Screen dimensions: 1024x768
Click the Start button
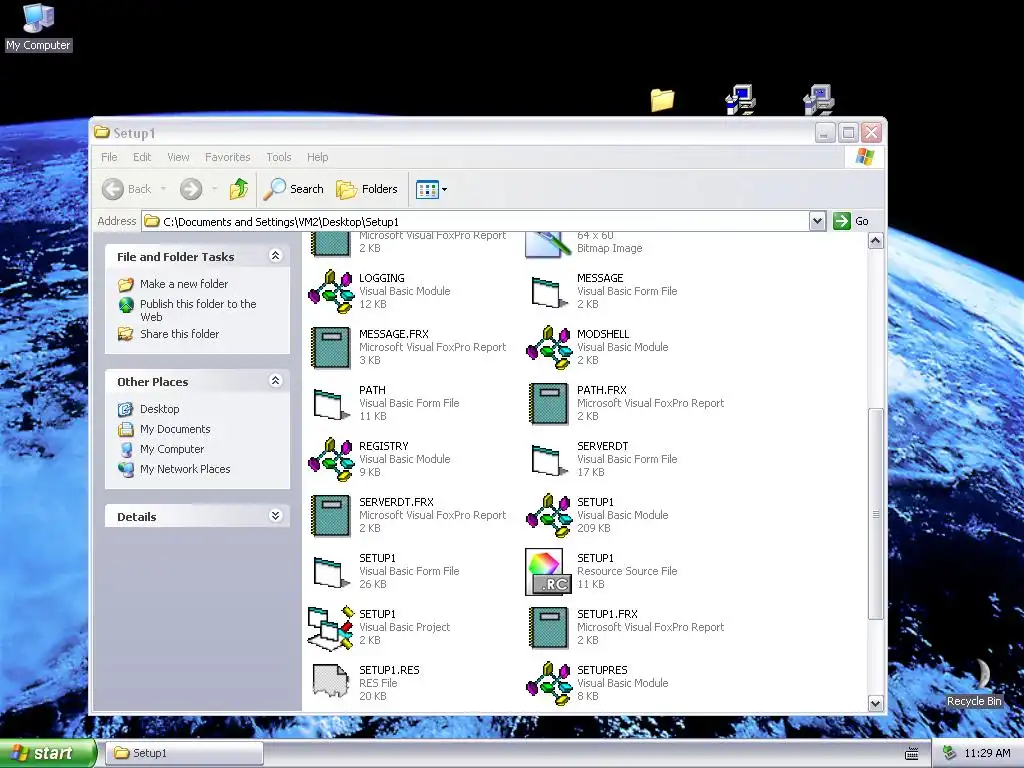tap(47, 753)
